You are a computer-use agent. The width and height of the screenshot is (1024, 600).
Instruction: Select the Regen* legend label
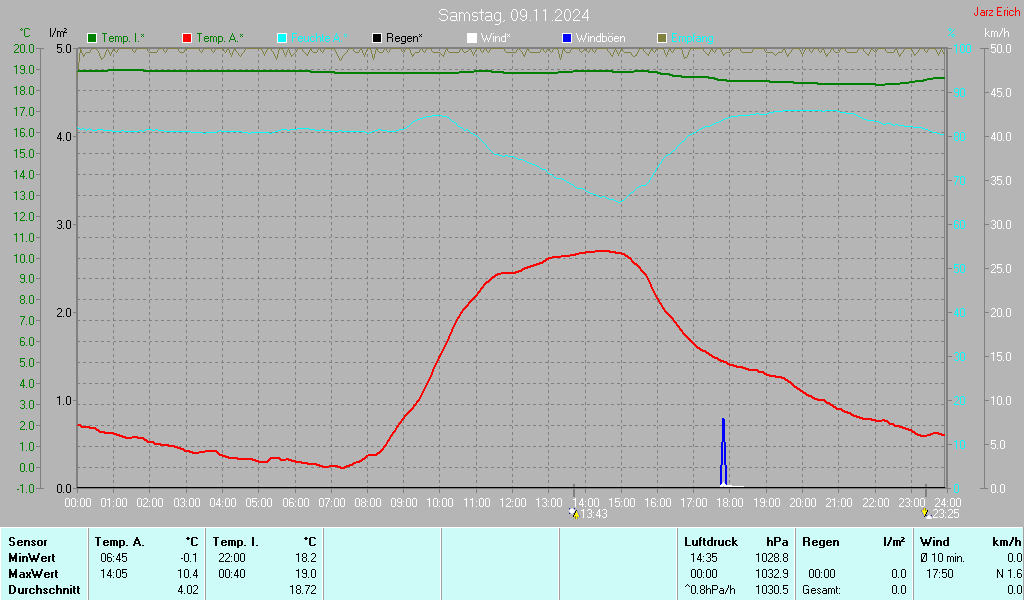(x=404, y=39)
